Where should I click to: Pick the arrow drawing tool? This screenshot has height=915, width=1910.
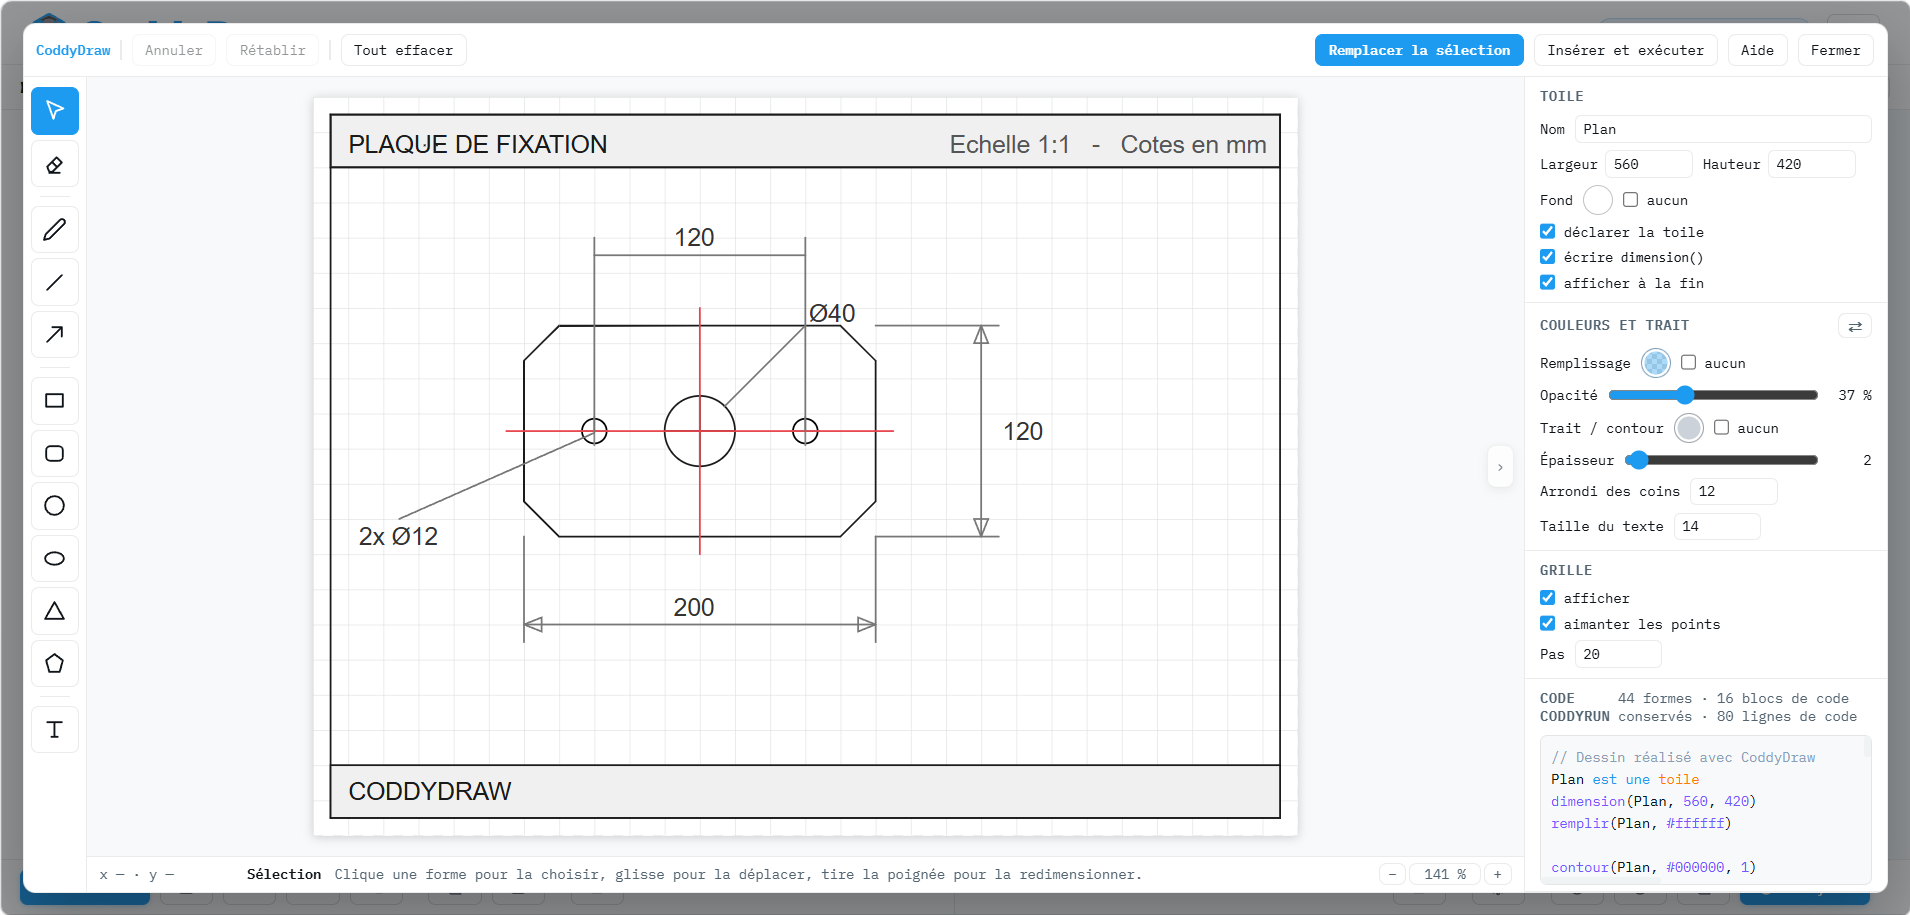click(55, 334)
